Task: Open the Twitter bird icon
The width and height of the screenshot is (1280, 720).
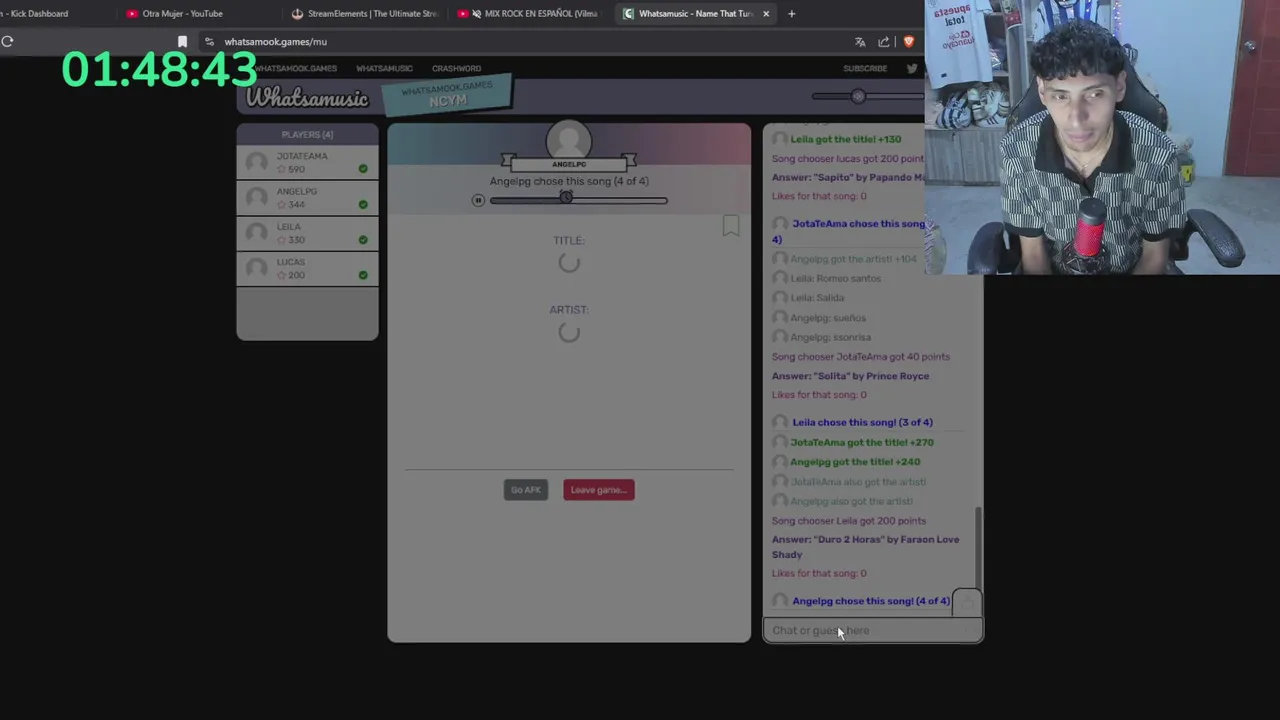Action: [912, 68]
